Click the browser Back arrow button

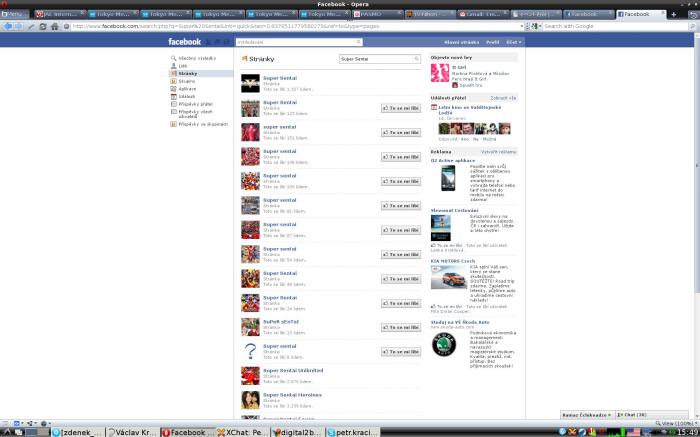click(7, 26)
